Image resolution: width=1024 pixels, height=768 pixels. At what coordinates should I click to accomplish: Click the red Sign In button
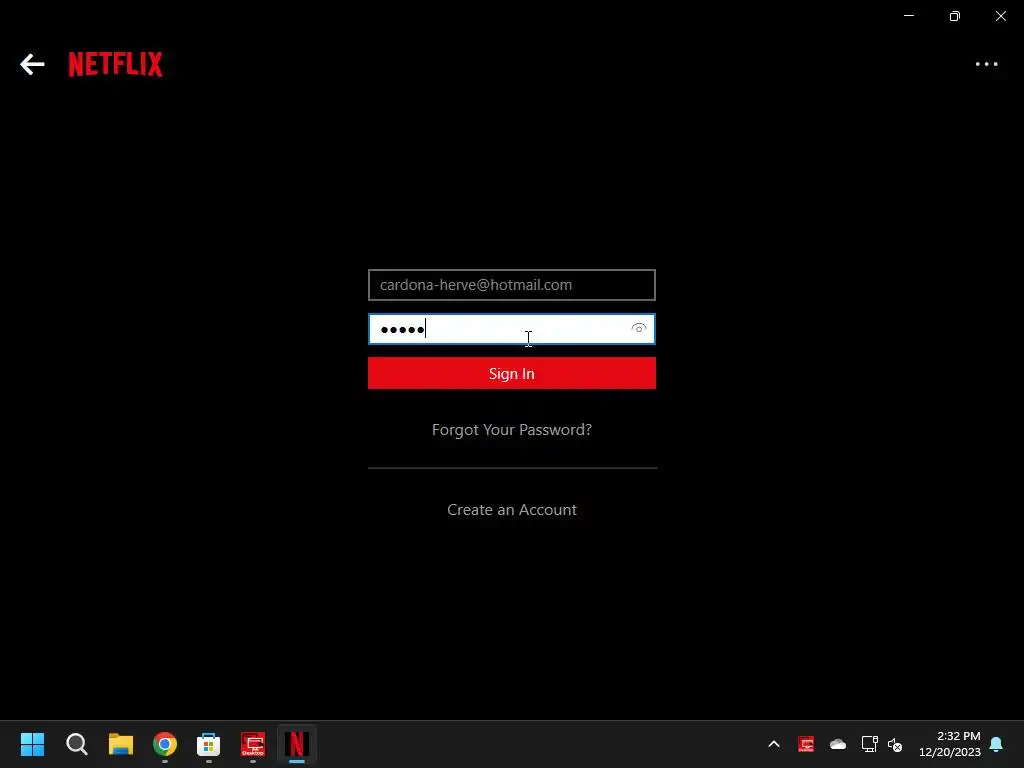click(511, 373)
